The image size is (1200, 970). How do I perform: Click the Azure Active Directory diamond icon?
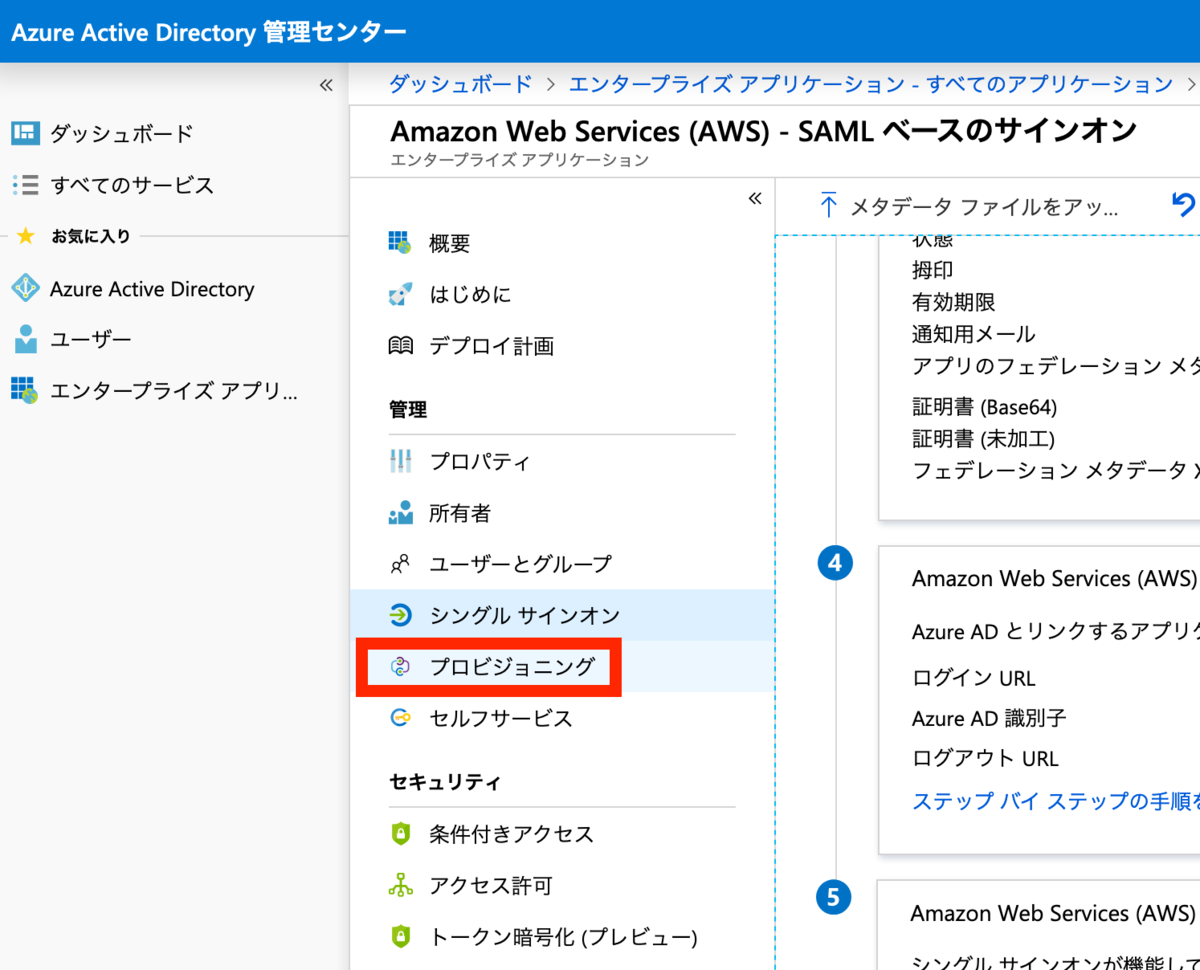click(25, 289)
